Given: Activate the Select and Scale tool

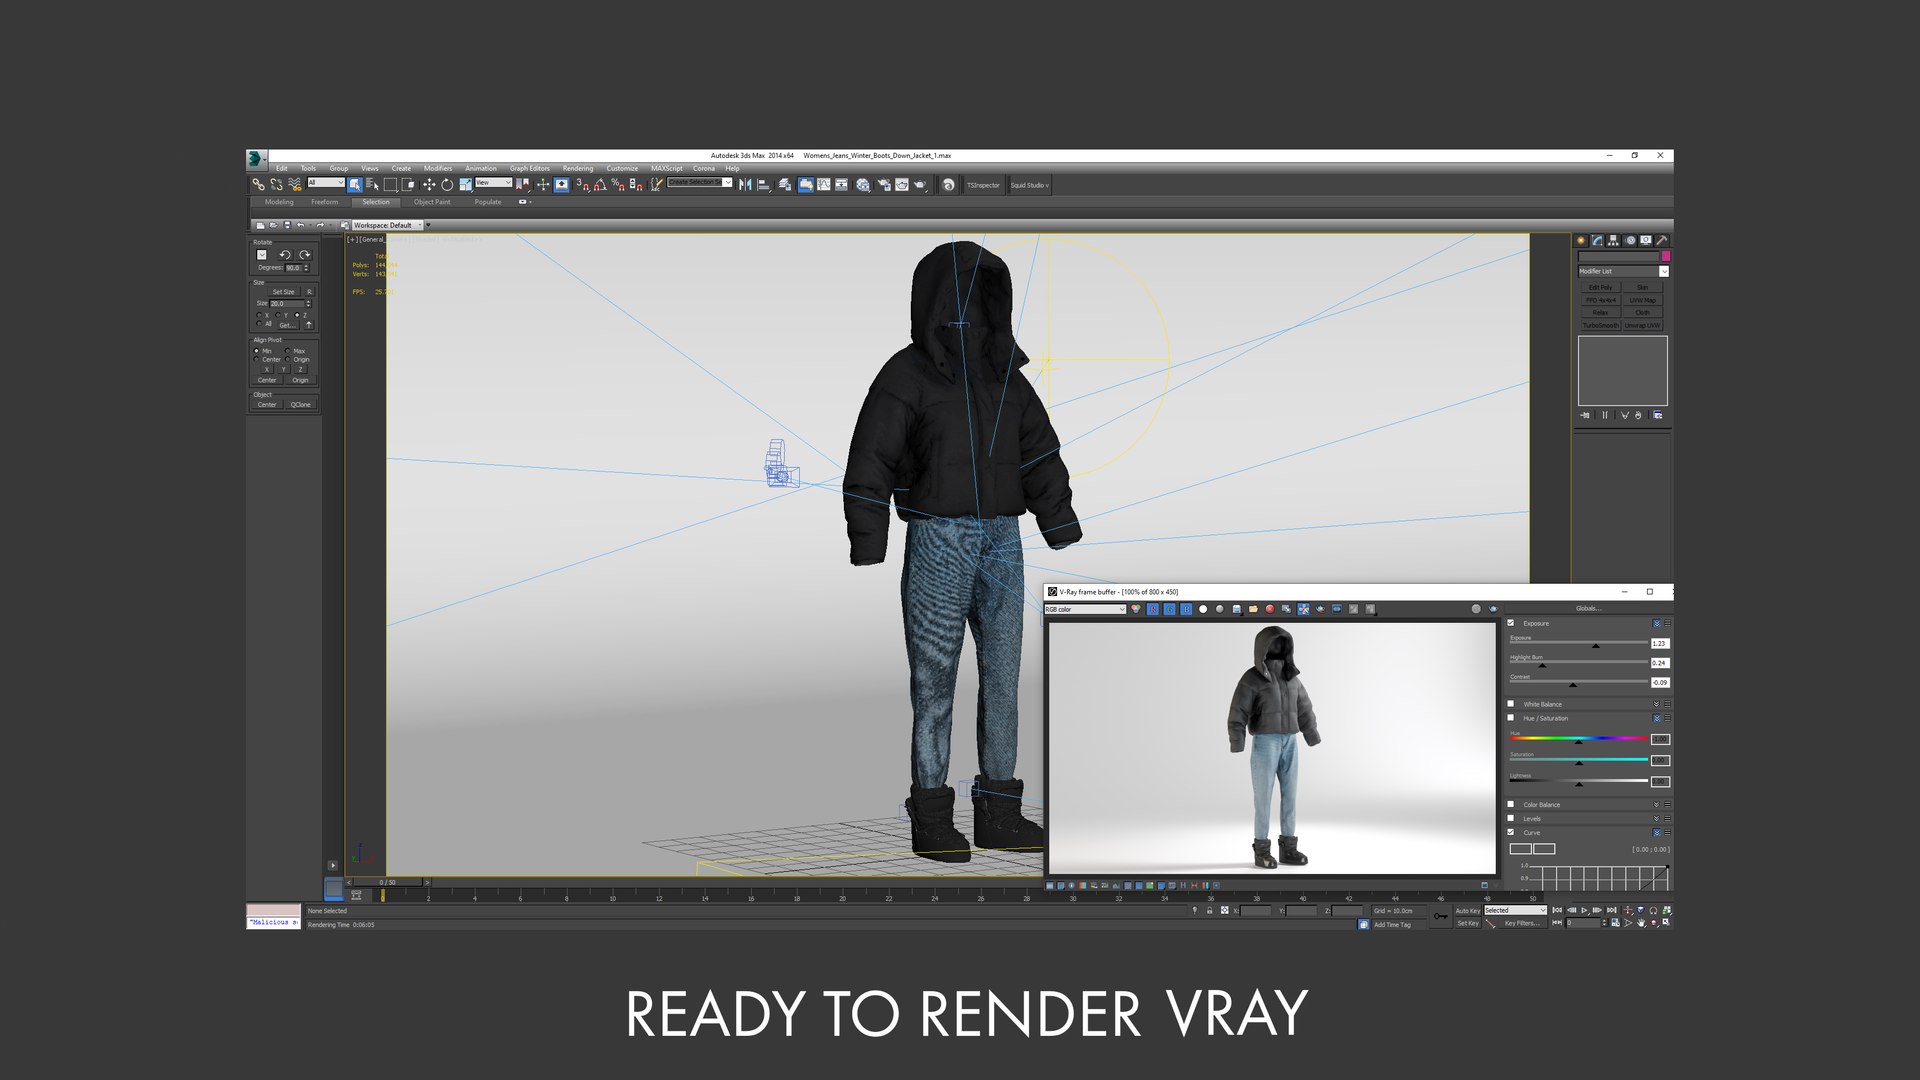Looking at the screenshot, I should (x=465, y=185).
